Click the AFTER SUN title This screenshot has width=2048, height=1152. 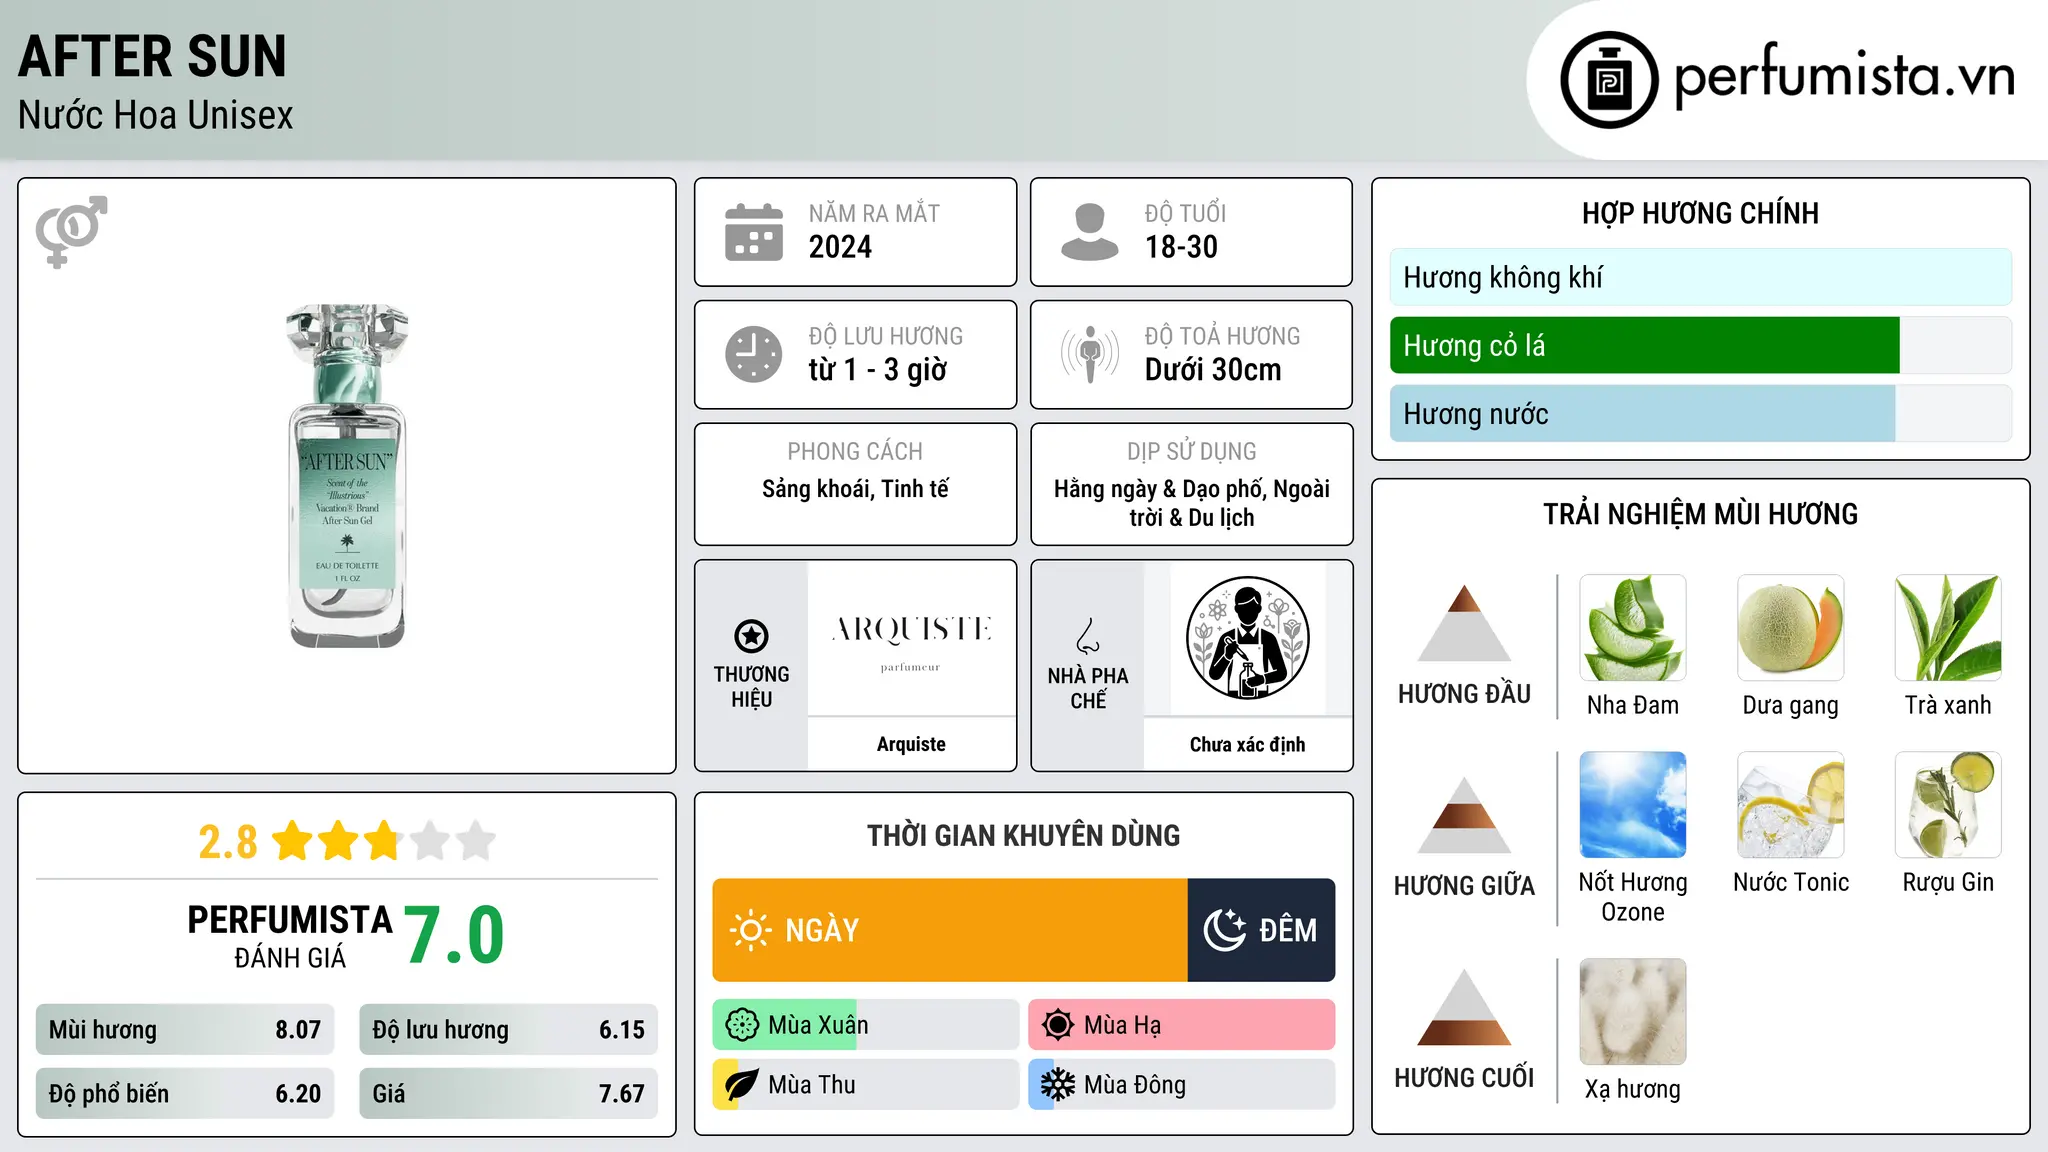152,56
